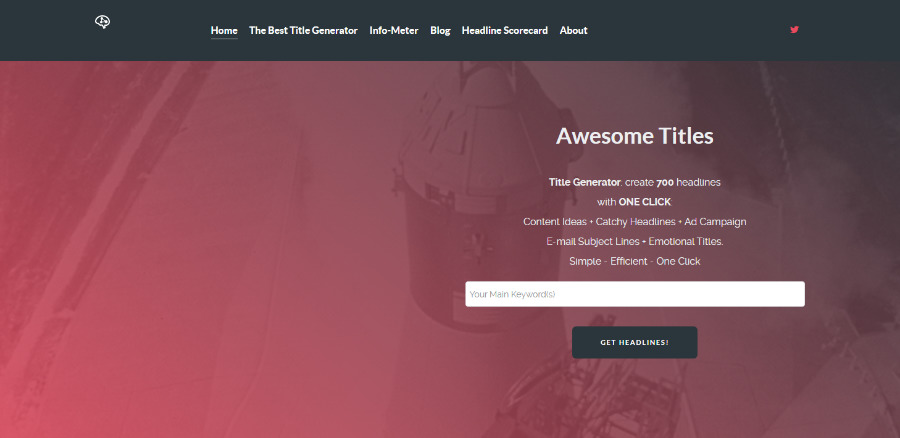Click the bold Title Generator text
The image size is (900, 438).
[584, 182]
